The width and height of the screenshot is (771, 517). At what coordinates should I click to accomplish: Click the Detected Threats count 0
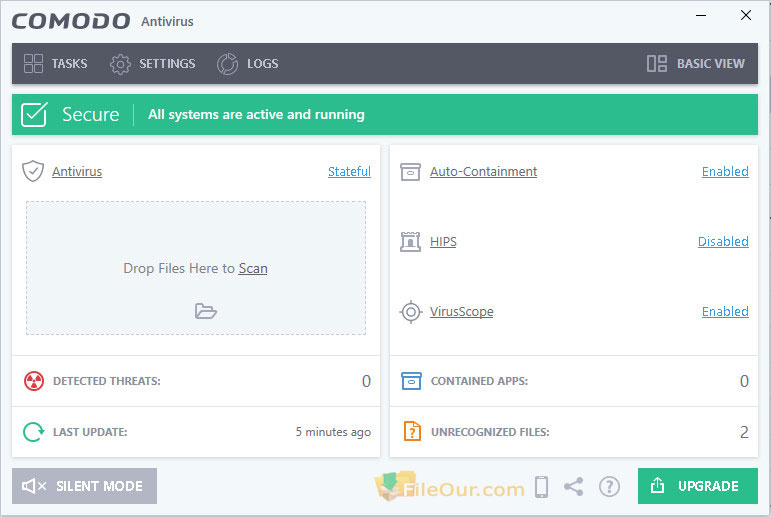click(x=366, y=381)
